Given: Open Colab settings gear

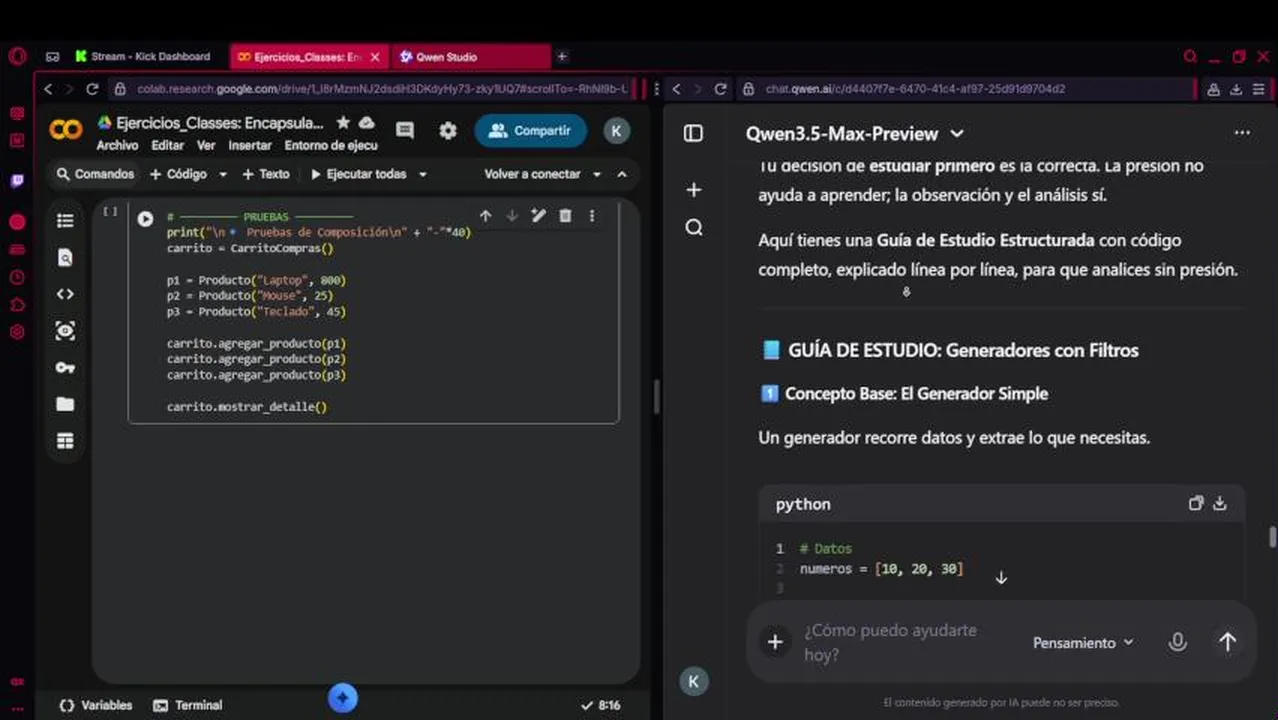Looking at the screenshot, I should 448,131.
